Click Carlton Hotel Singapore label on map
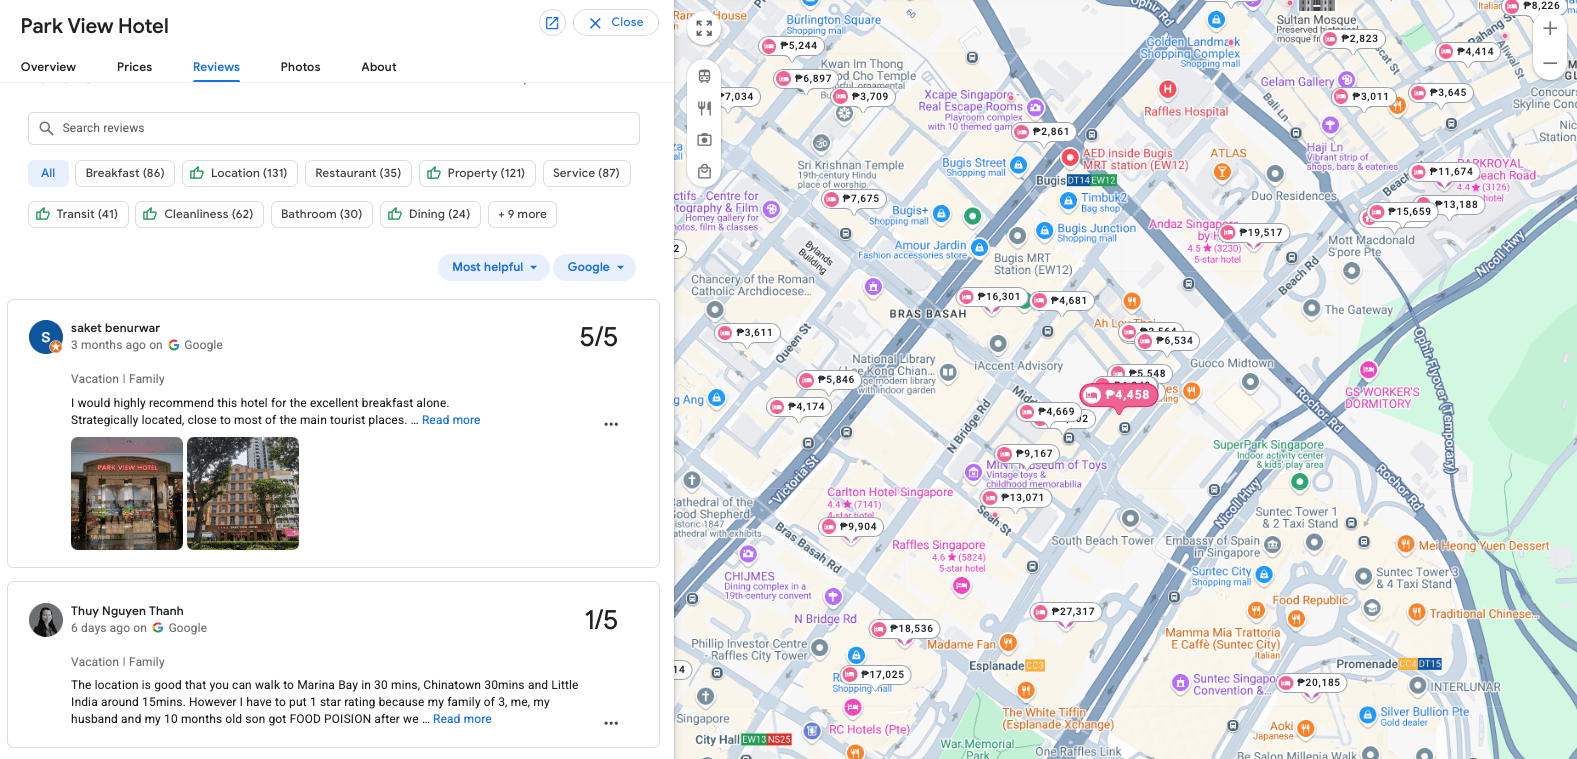1577x759 pixels. [x=890, y=492]
